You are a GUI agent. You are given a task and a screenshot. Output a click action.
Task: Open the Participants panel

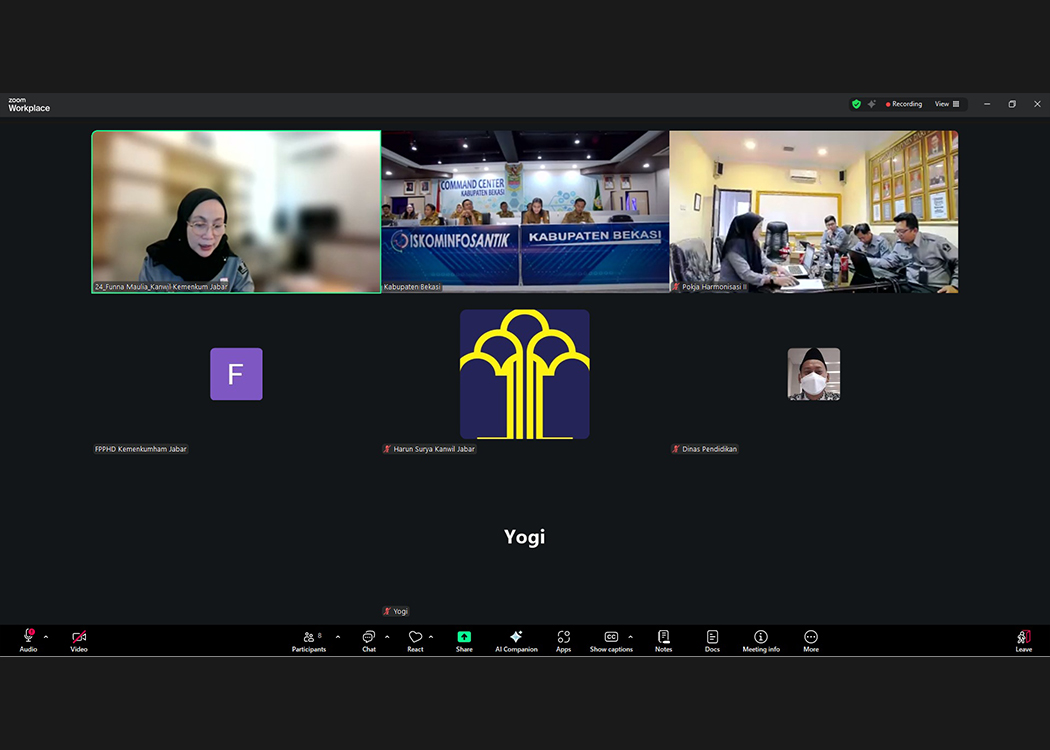point(309,638)
